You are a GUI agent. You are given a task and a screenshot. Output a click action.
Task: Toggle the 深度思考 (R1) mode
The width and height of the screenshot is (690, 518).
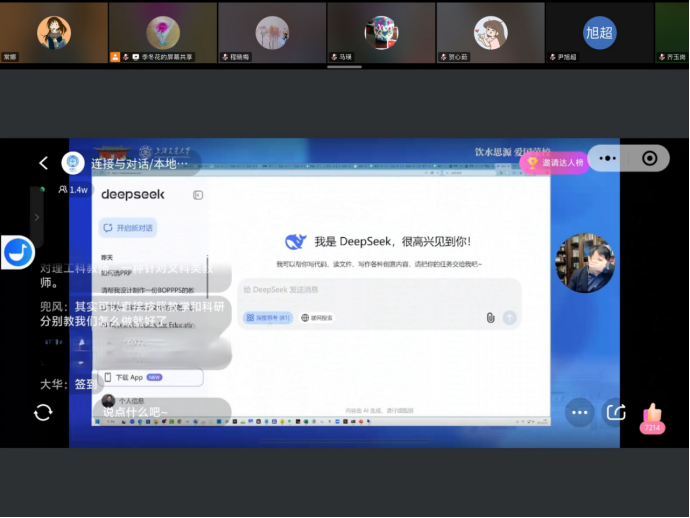click(x=267, y=317)
